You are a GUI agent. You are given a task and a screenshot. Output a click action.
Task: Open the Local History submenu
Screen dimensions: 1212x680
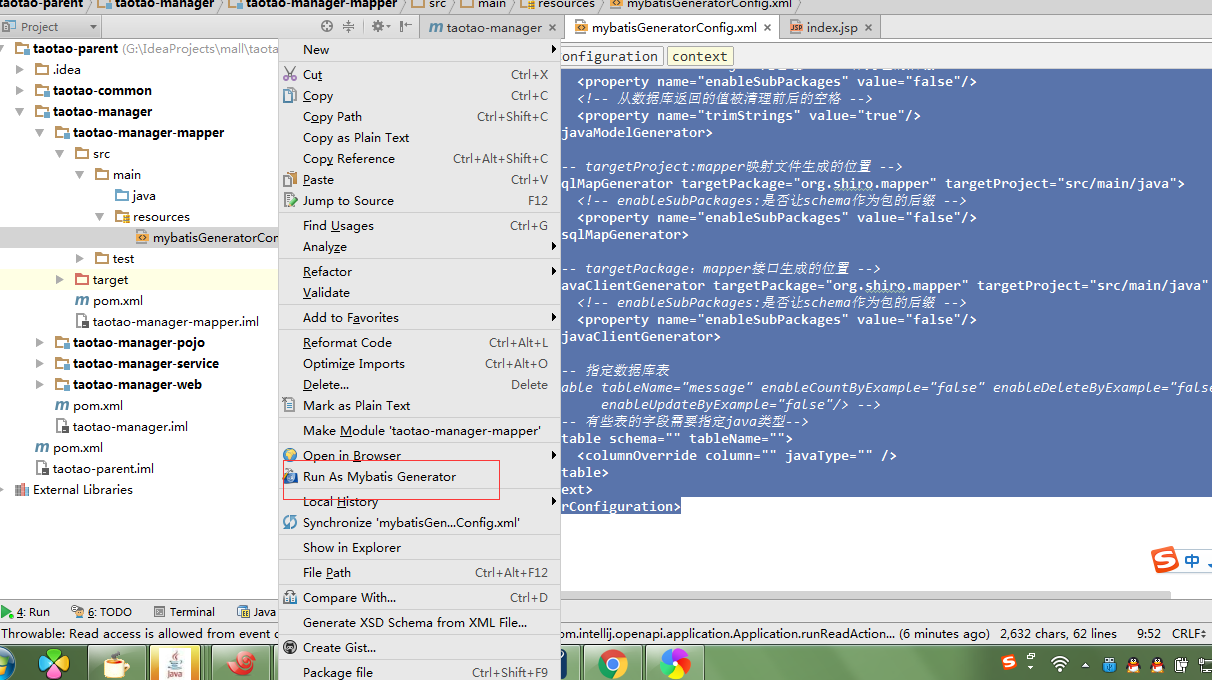(419, 502)
